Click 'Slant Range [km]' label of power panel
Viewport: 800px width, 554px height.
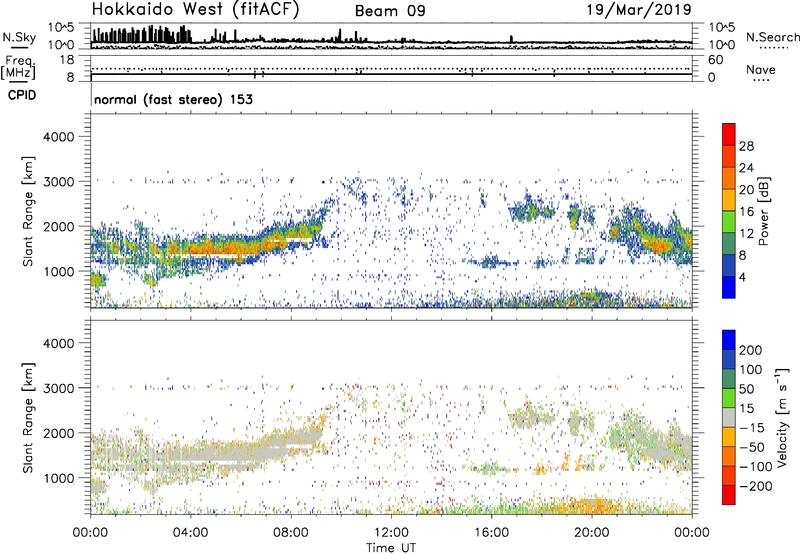tap(28, 211)
